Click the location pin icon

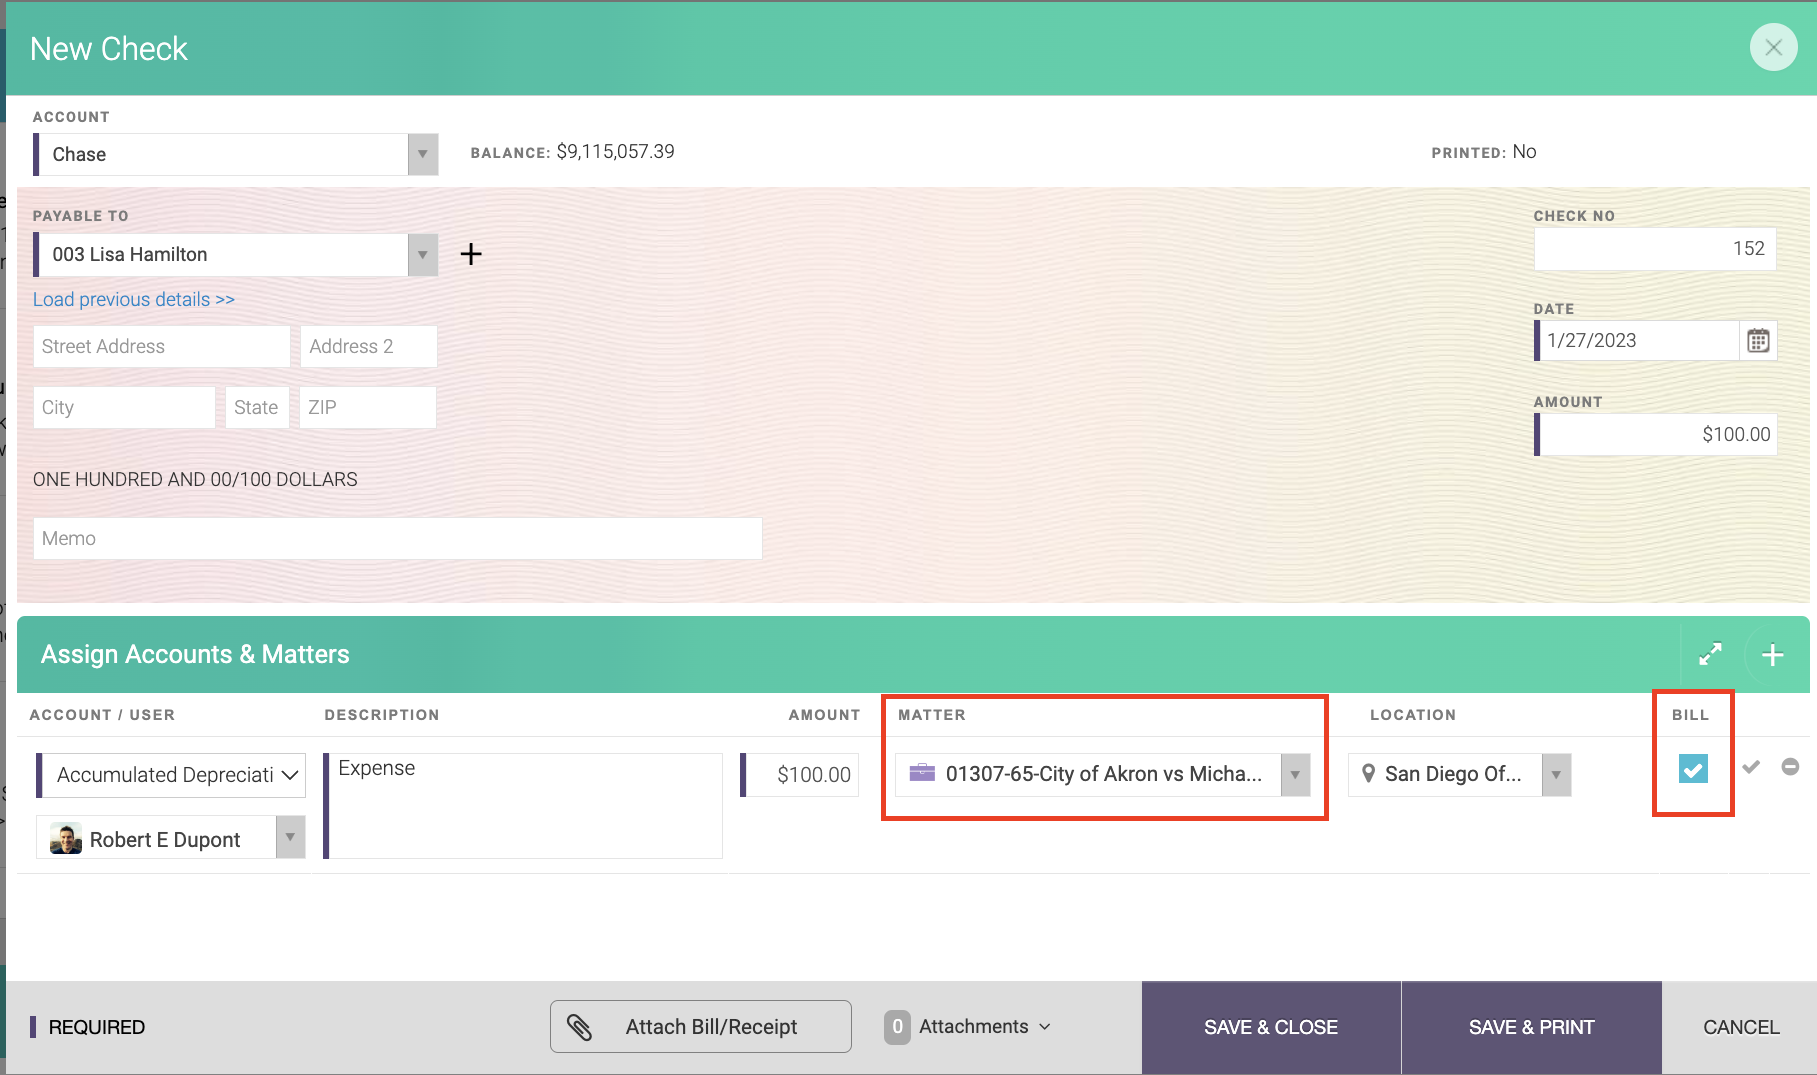[1368, 773]
